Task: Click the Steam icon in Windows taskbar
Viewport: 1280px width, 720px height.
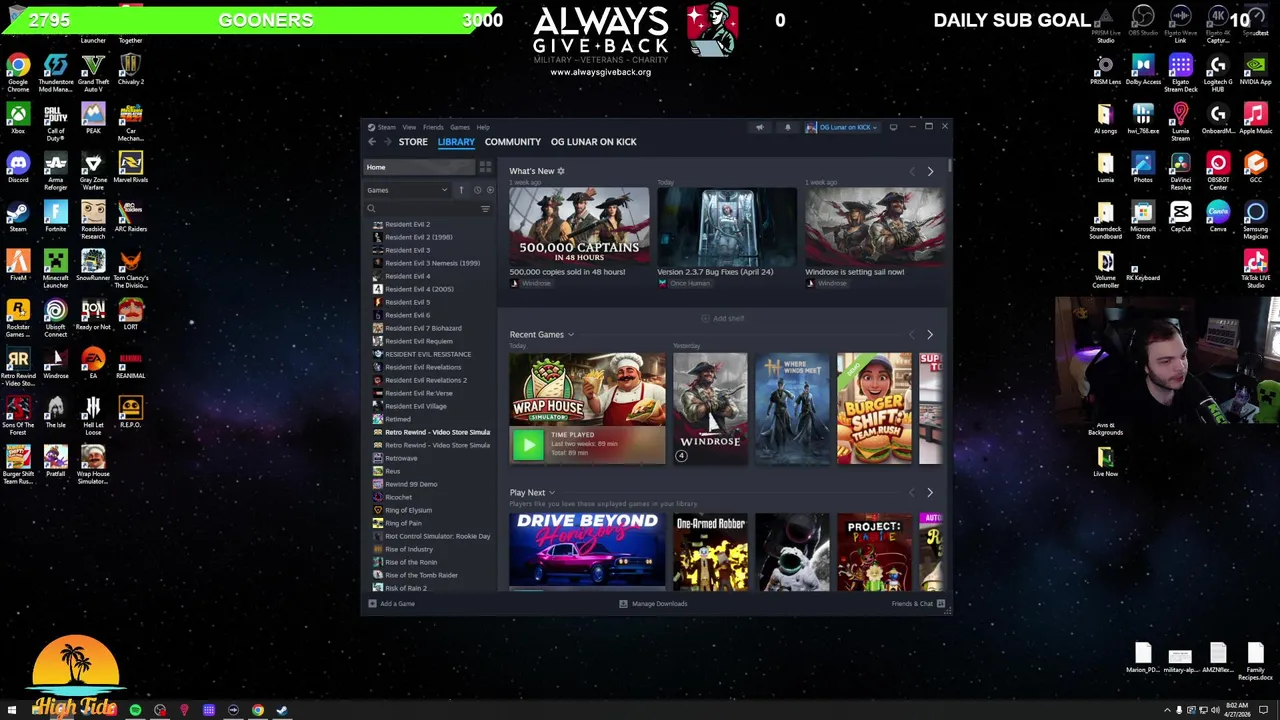Action: click(282, 710)
